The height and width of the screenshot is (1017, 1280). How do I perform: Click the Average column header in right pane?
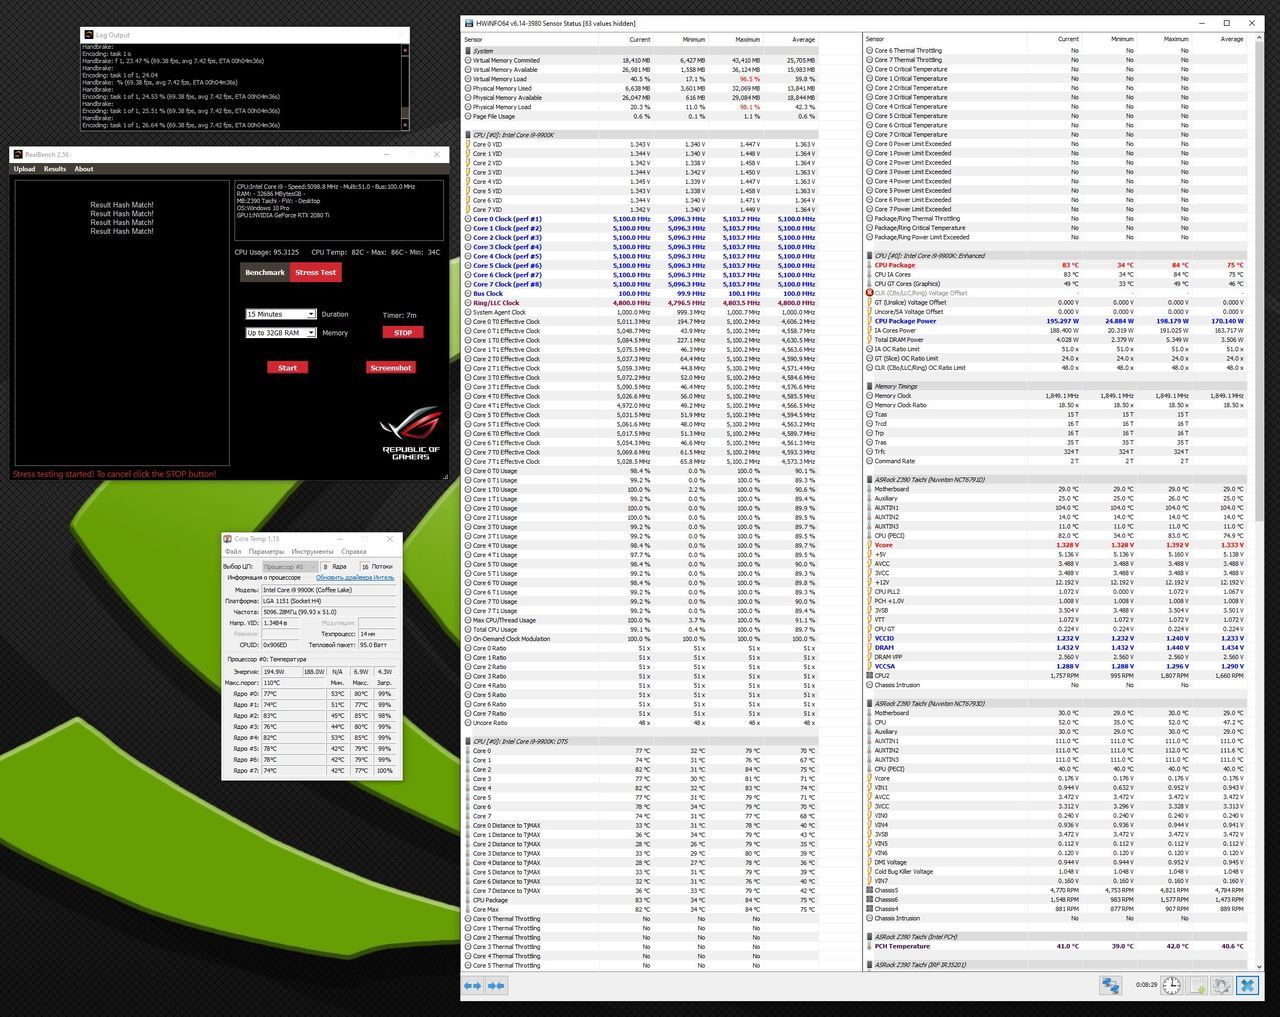tap(1232, 39)
